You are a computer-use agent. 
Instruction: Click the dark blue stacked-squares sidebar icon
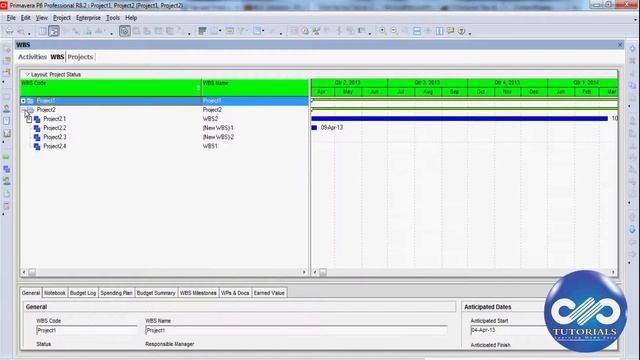7,169
